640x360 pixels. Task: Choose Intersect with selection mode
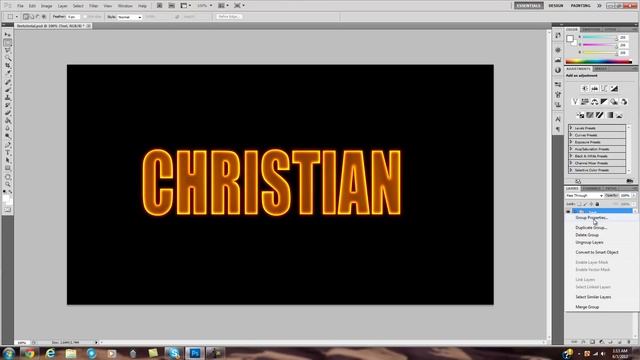(x=44, y=17)
